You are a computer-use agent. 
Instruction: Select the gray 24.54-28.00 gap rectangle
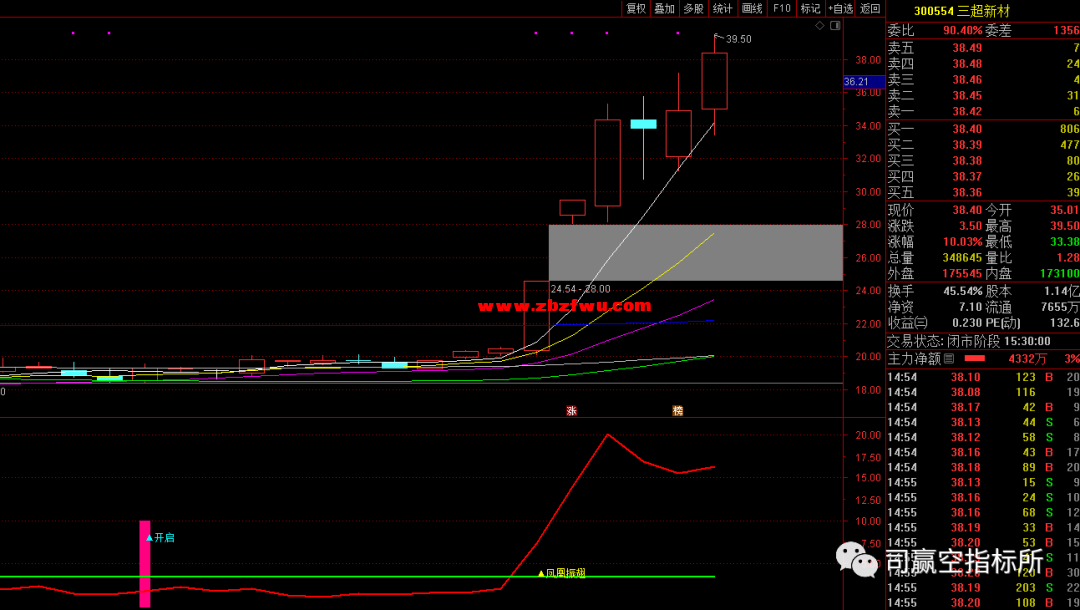(x=695, y=252)
